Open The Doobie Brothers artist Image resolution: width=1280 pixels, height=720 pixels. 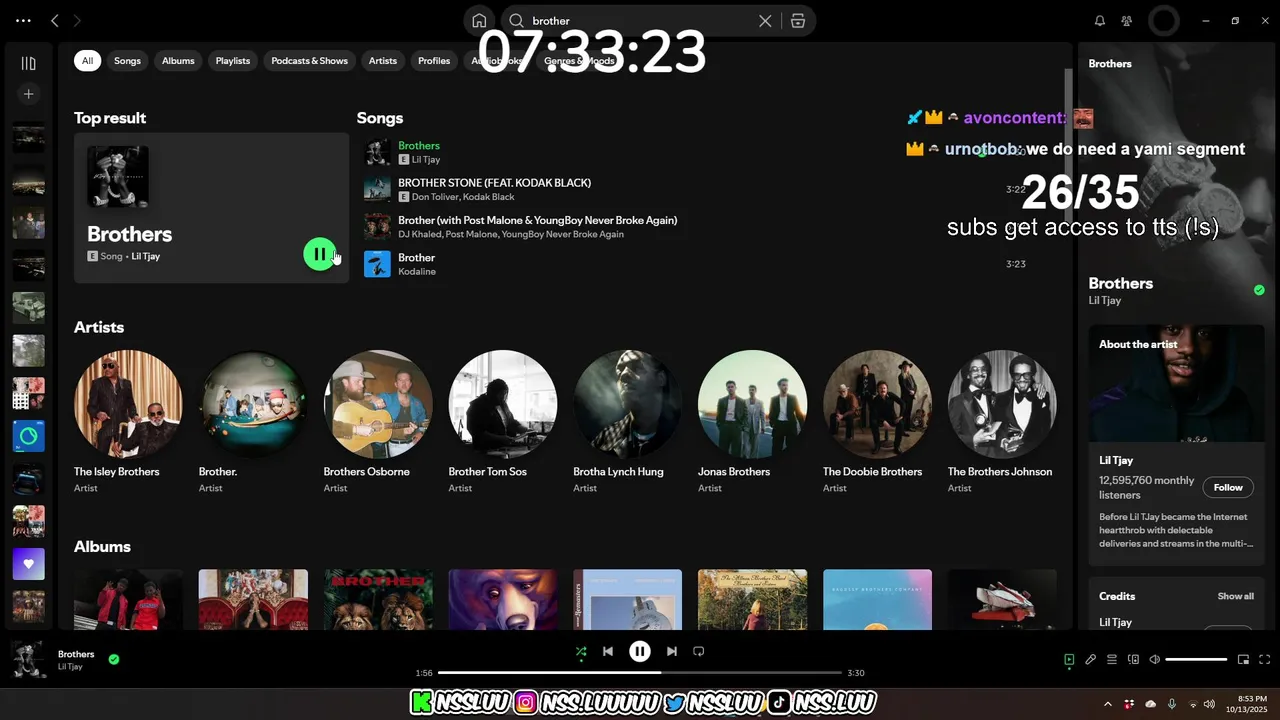tap(877, 421)
